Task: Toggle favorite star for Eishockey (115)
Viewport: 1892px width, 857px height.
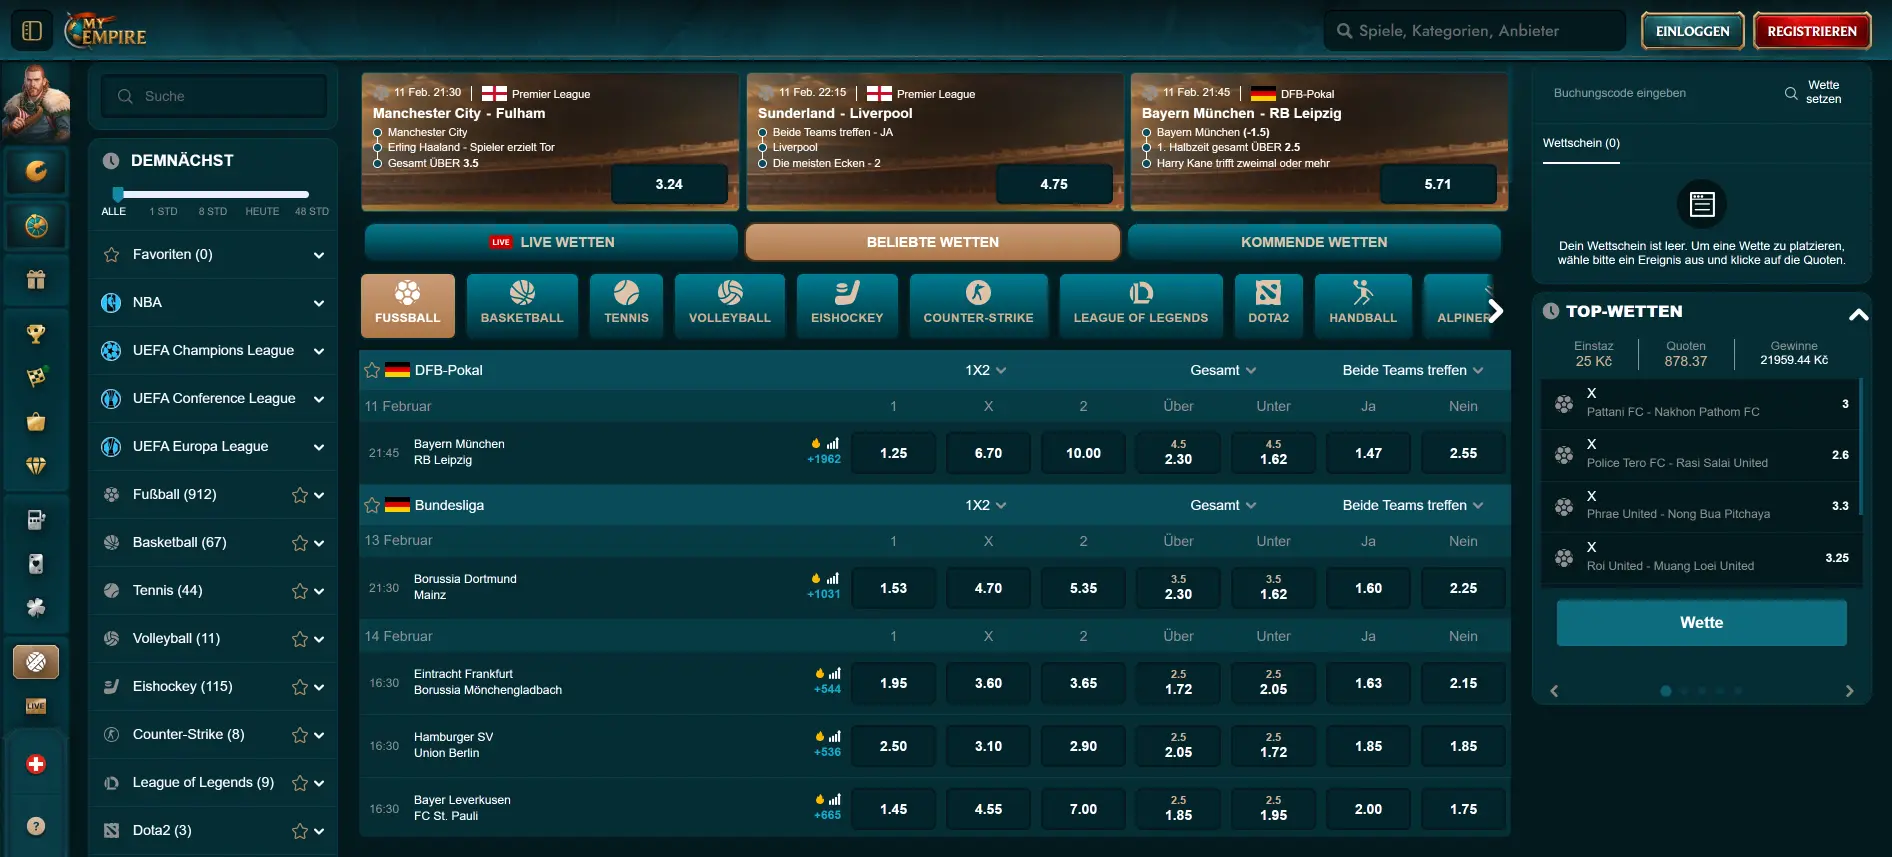Action: point(299,687)
